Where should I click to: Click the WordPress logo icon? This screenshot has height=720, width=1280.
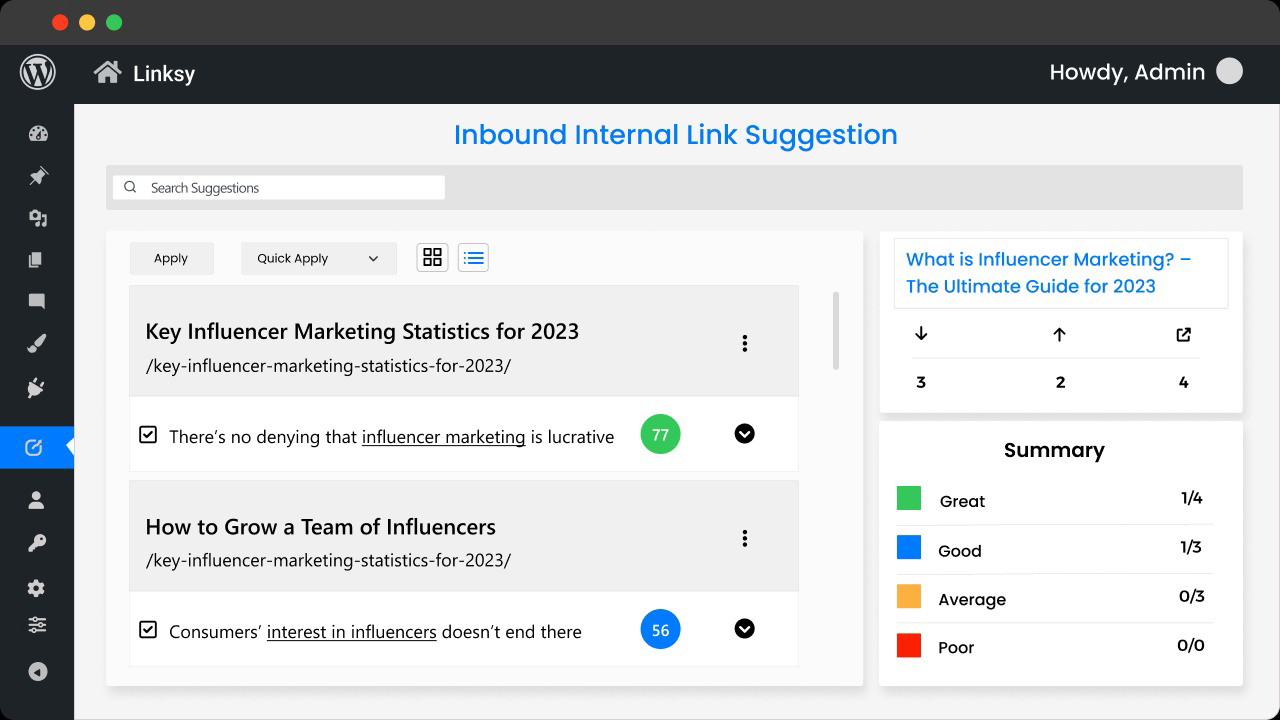pyautogui.click(x=37, y=73)
